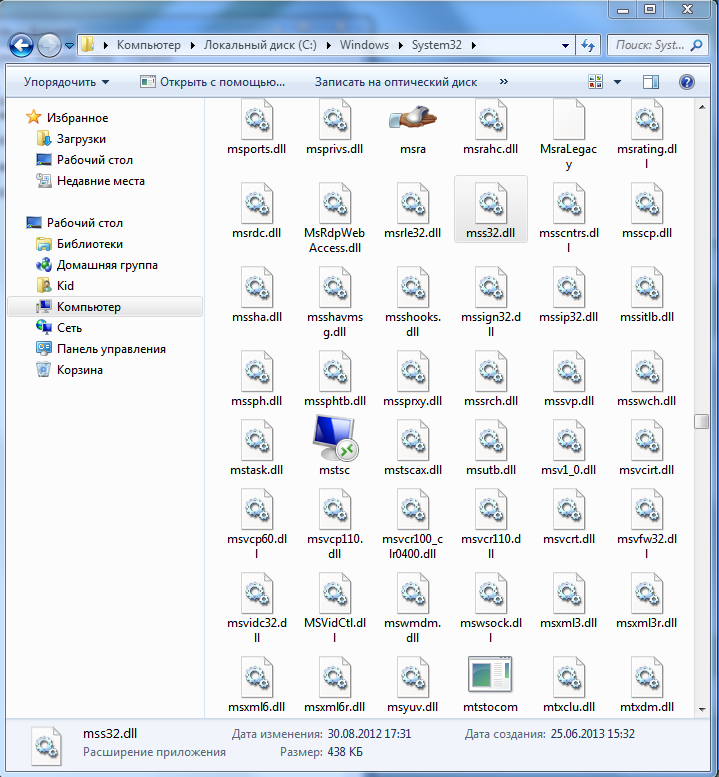The width and height of the screenshot is (719, 777).
Task: Select the mssha.dll file
Action: click(x=257, y=295)
